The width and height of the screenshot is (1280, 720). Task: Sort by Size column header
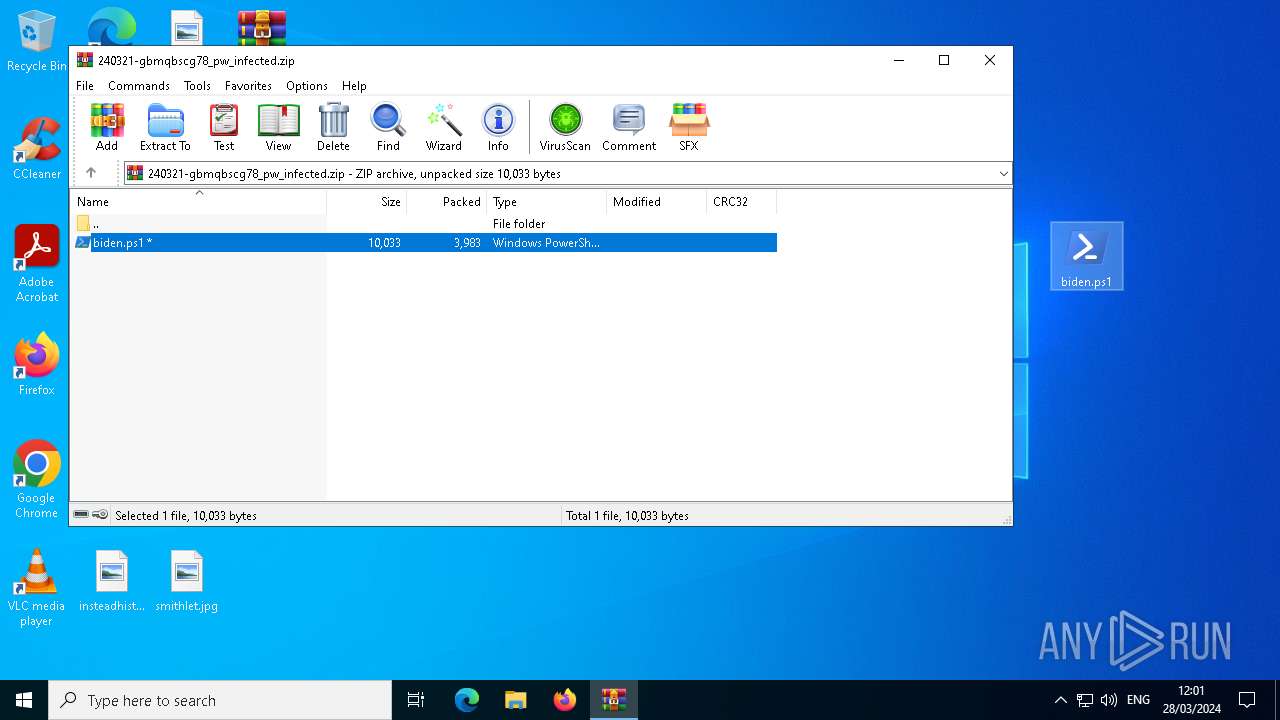point(367,202)
